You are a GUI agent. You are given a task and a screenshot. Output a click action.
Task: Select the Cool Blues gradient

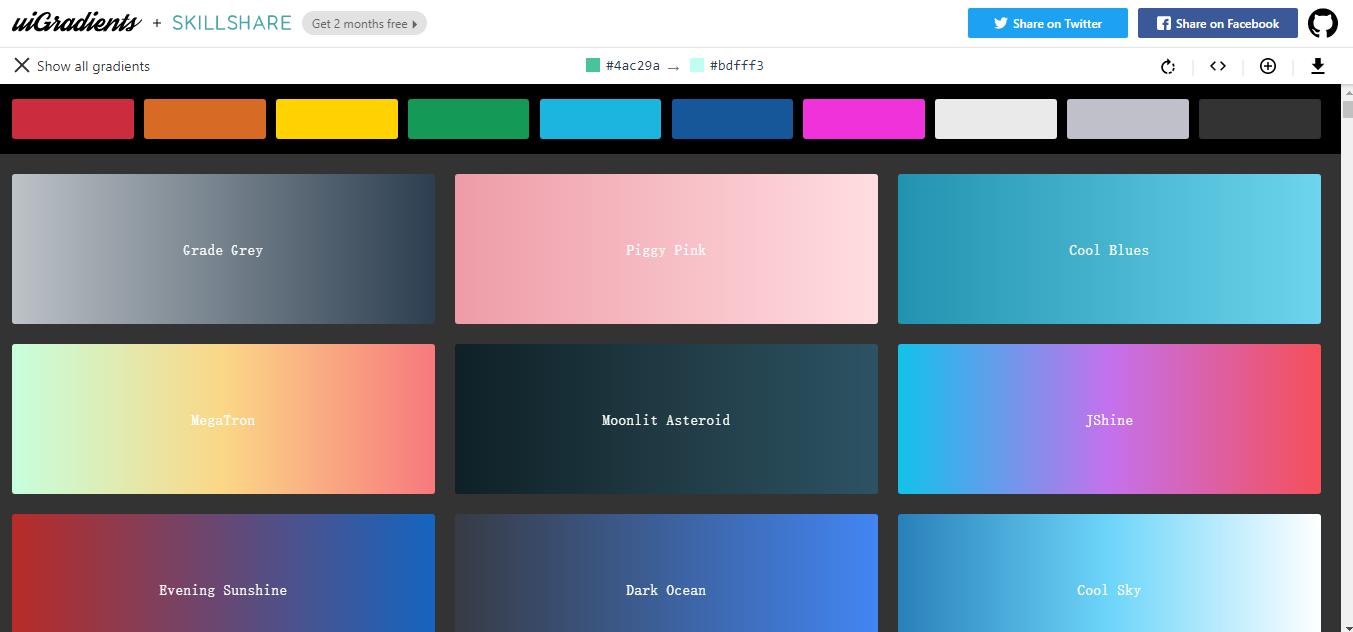coord(1109,249)
